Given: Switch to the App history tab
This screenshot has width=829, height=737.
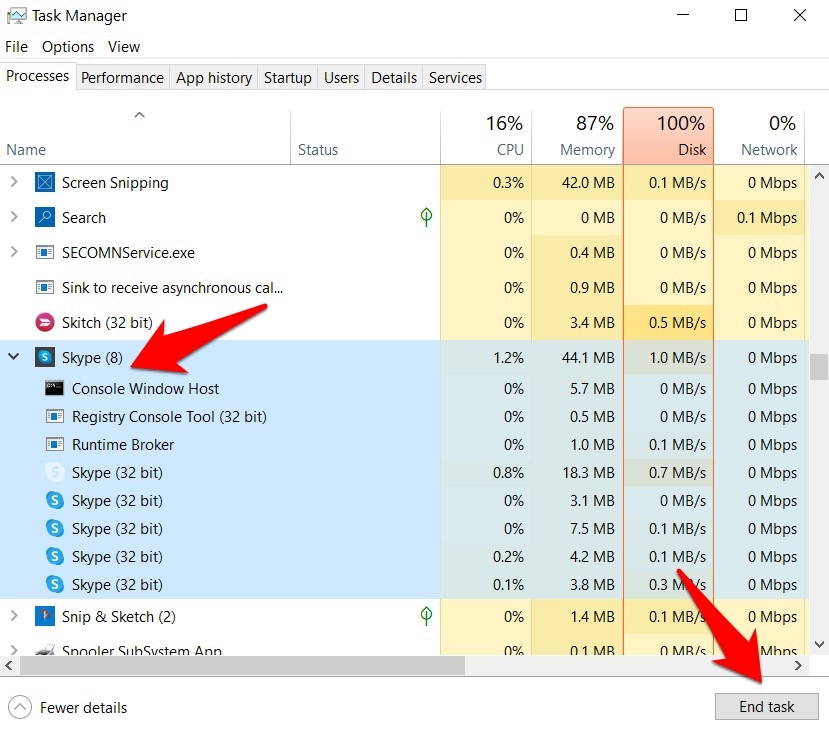Looking at the screenshot, I should tap(214, 78).
